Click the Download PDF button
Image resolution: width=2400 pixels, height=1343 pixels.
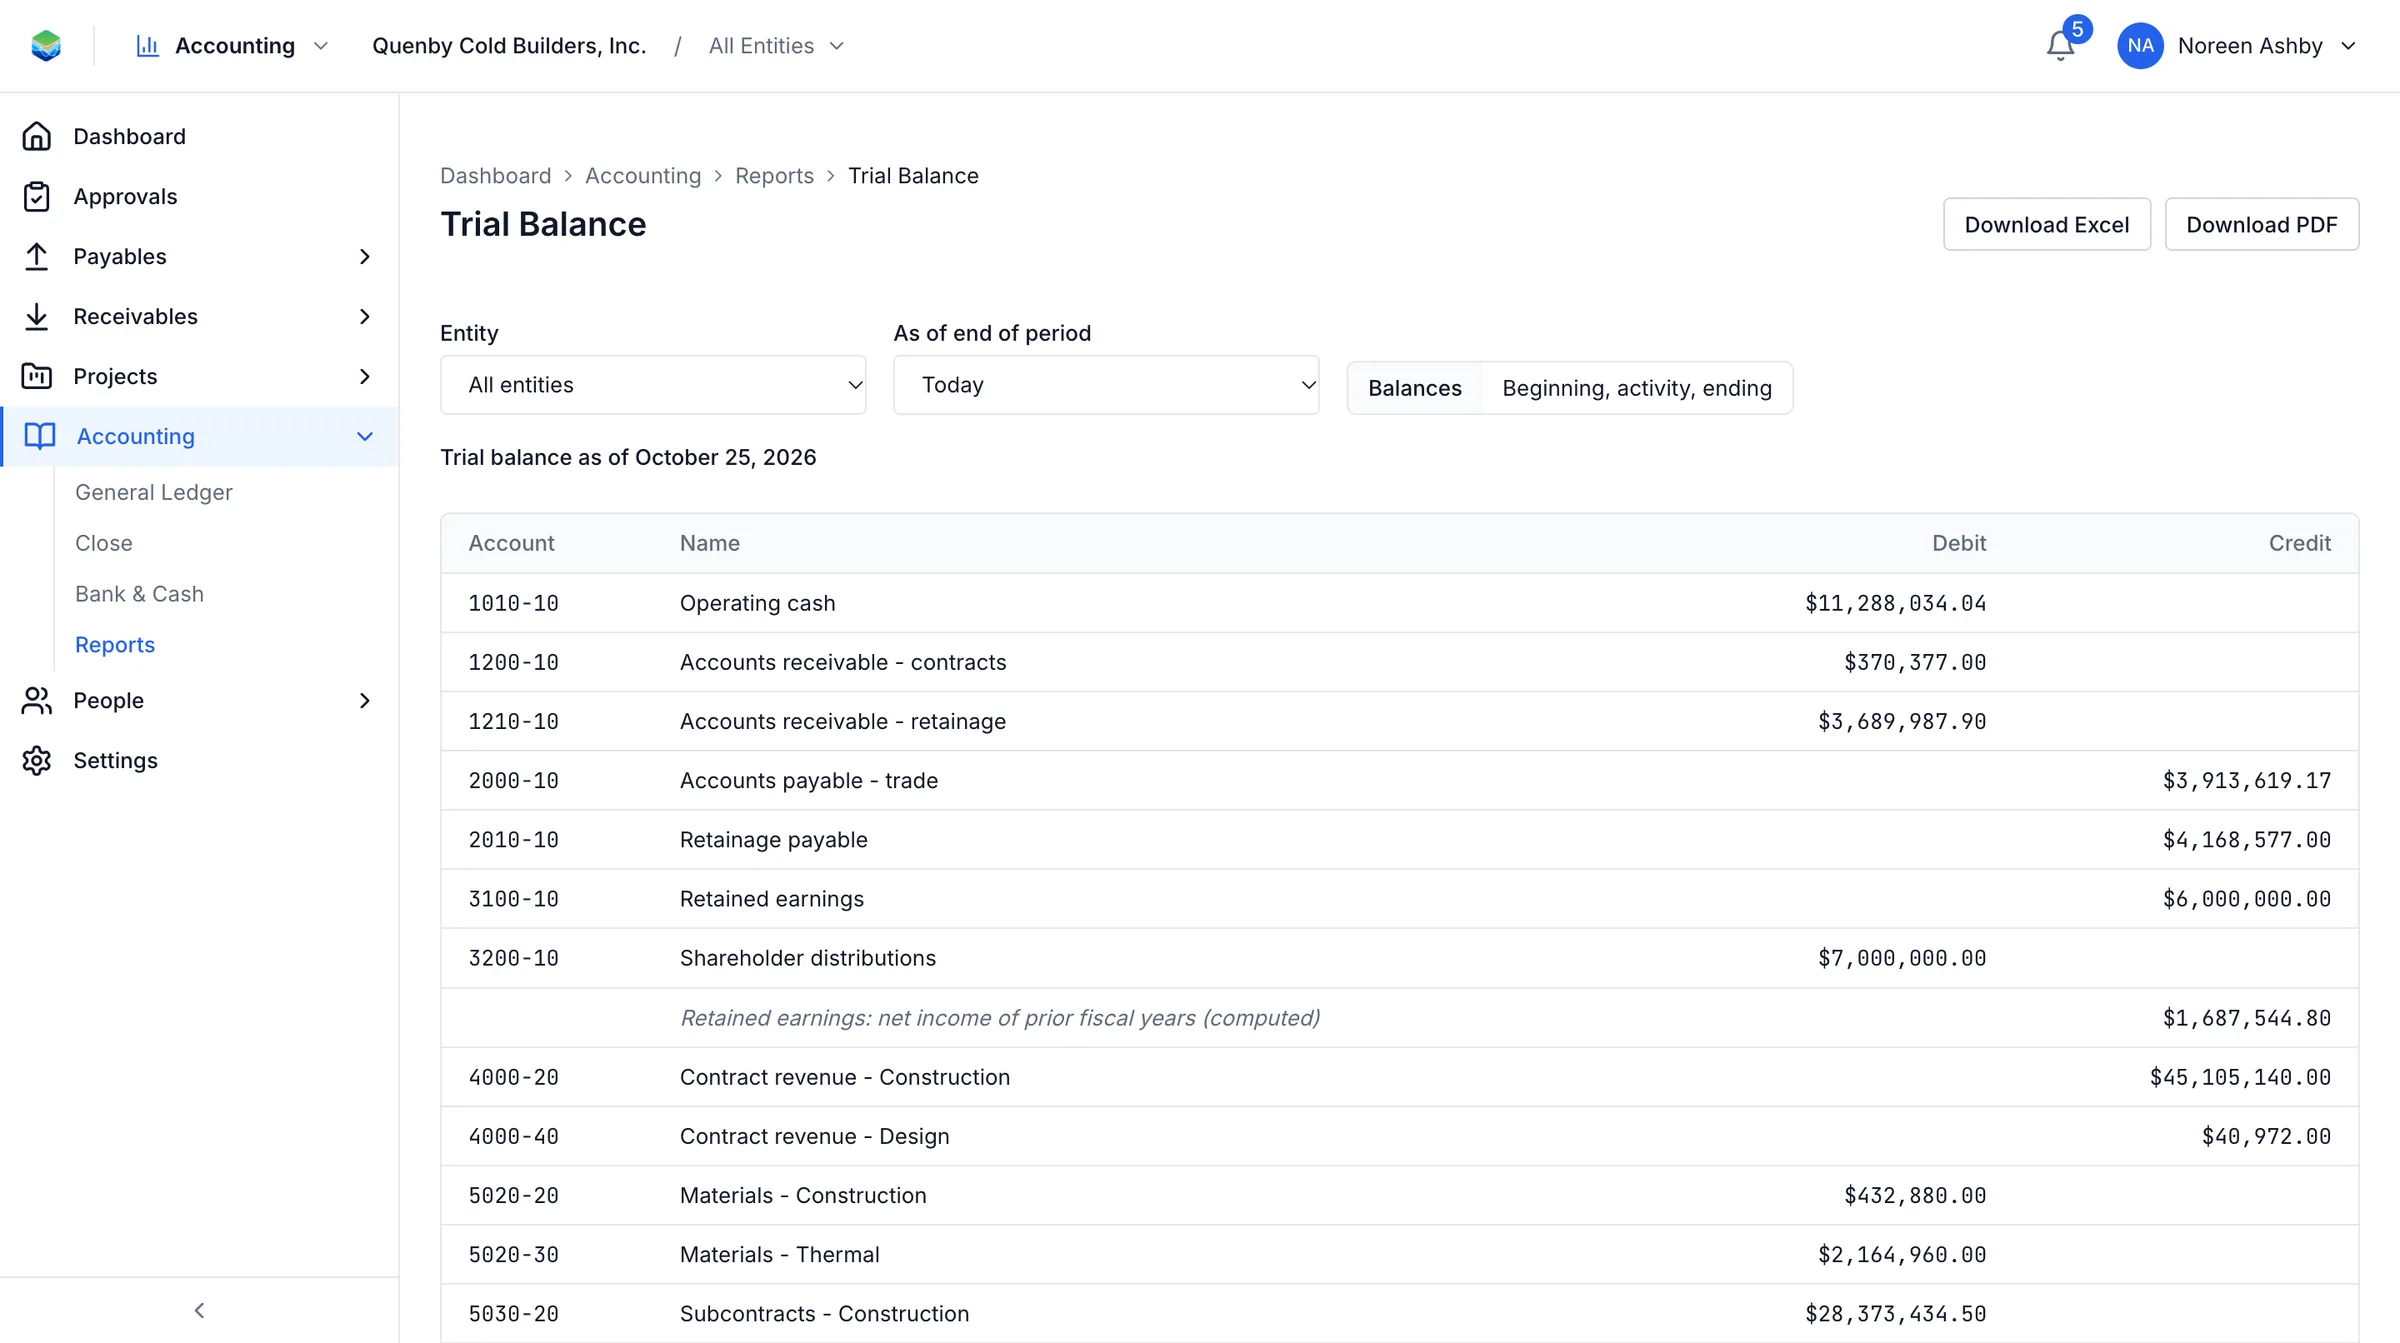point(2261,224)
